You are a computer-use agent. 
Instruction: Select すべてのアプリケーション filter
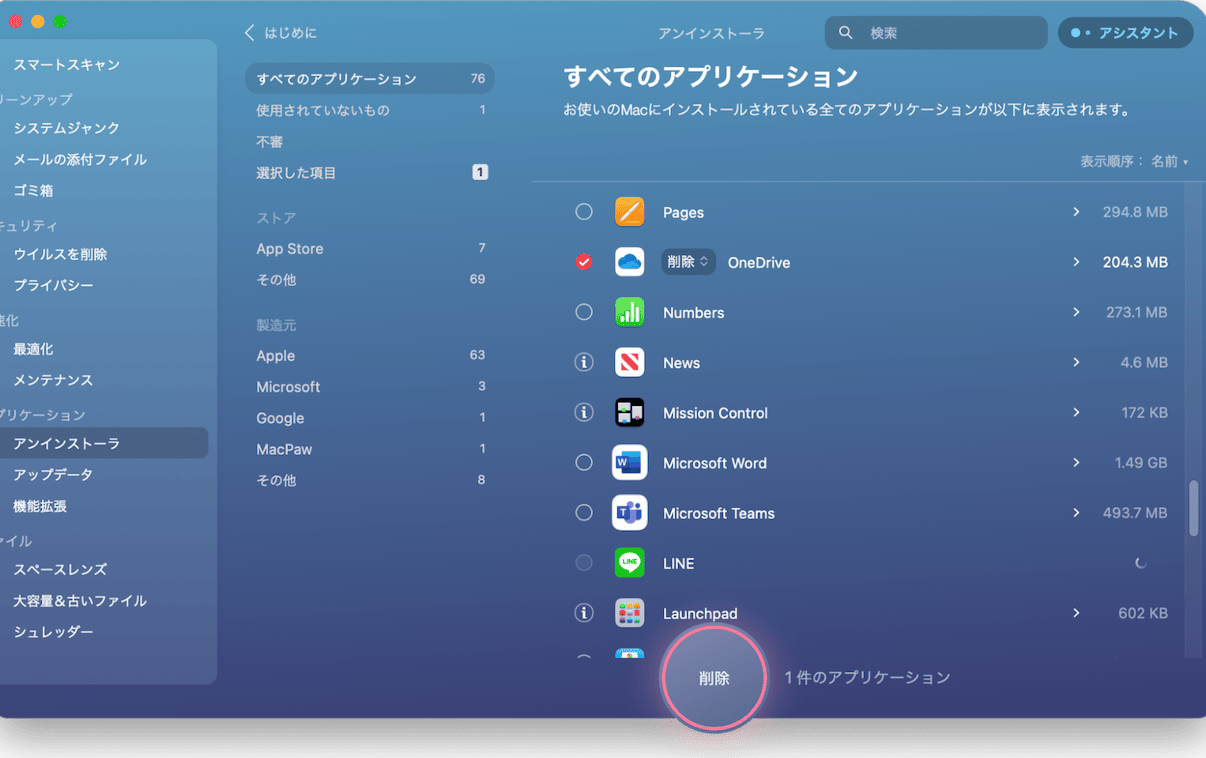pyautogui.click(x=370, y=79)
